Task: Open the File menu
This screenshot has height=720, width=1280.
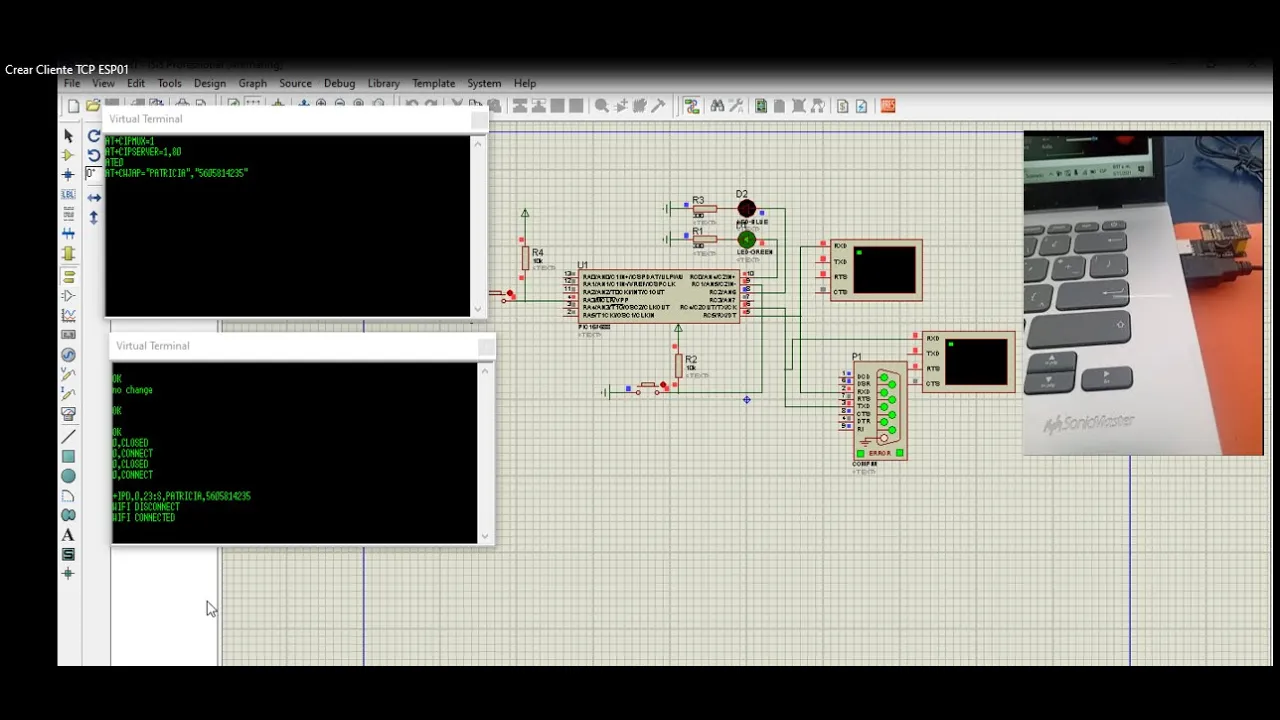Action: click(72, 83)
